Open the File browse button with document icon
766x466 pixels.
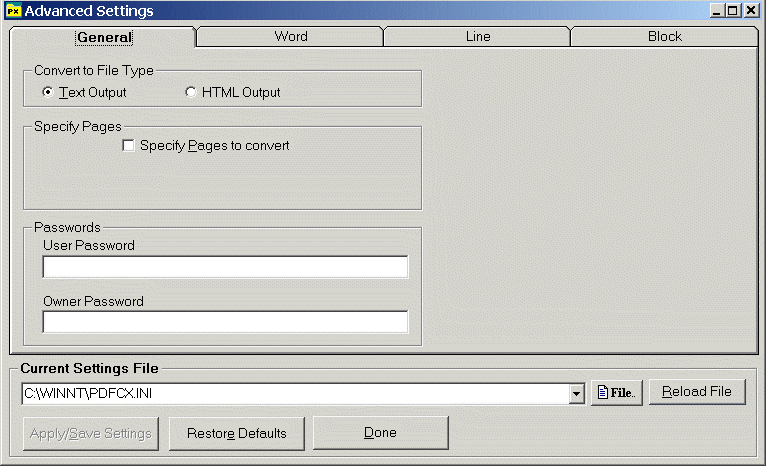click(x=617, y=393)
